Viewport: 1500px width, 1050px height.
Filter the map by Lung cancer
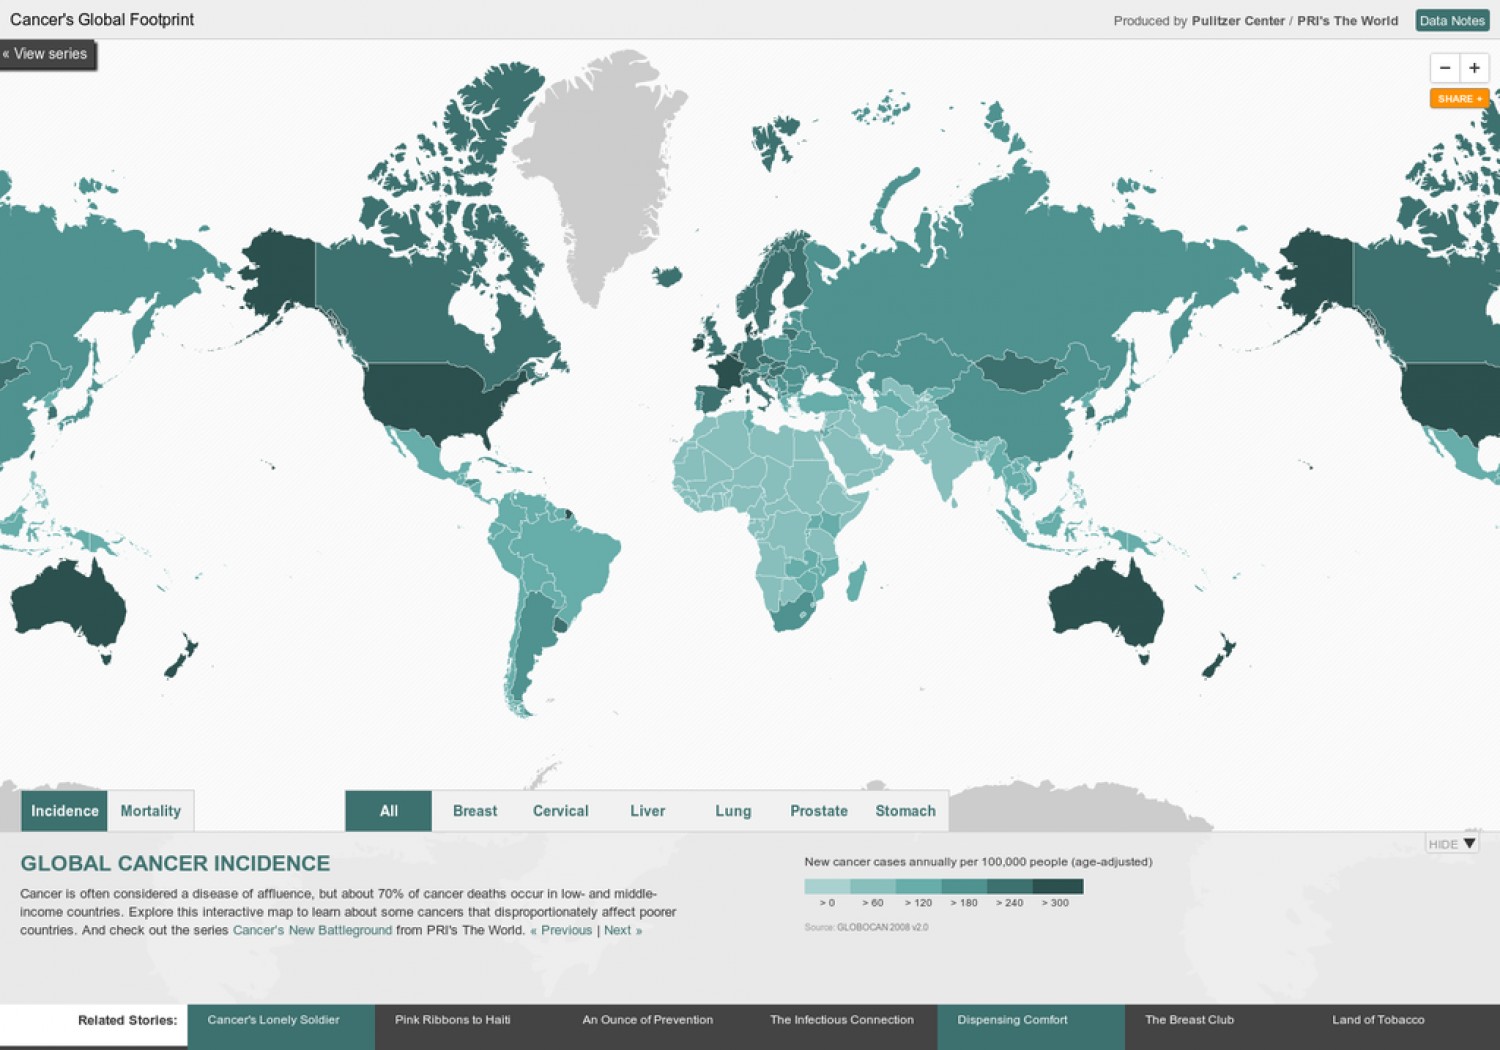pos(733,811)
